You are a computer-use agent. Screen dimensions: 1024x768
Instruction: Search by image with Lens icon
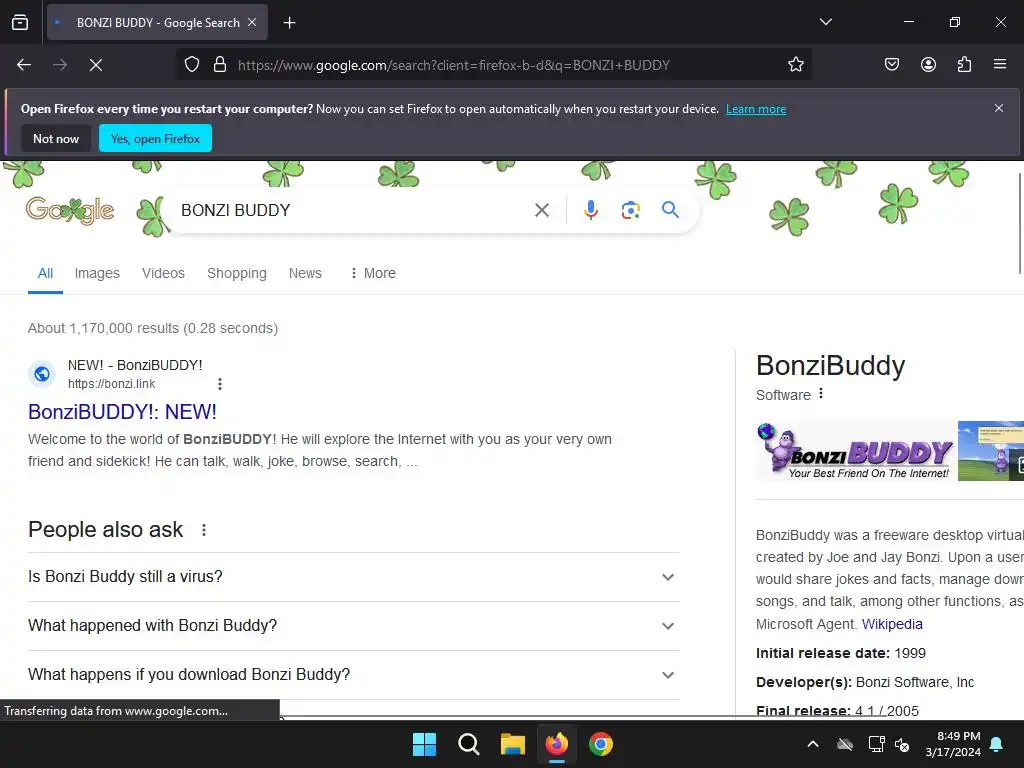click(630, 210)
